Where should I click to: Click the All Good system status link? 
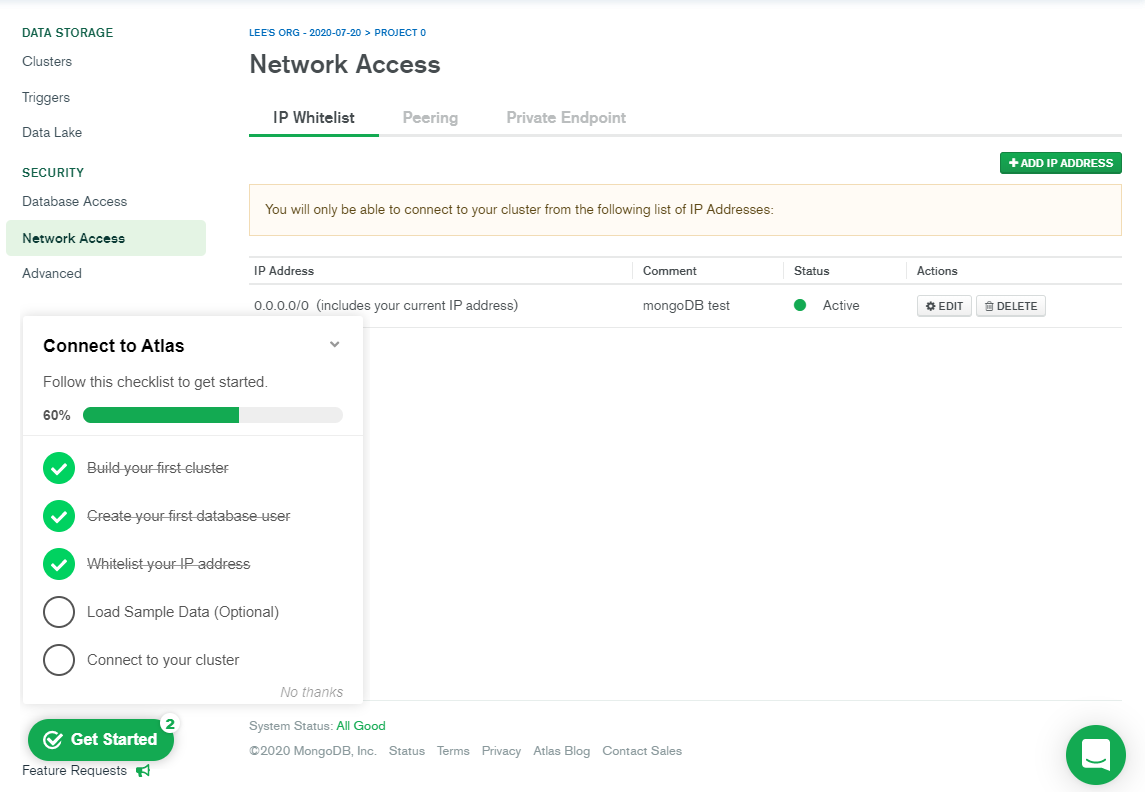click(361, 726)
